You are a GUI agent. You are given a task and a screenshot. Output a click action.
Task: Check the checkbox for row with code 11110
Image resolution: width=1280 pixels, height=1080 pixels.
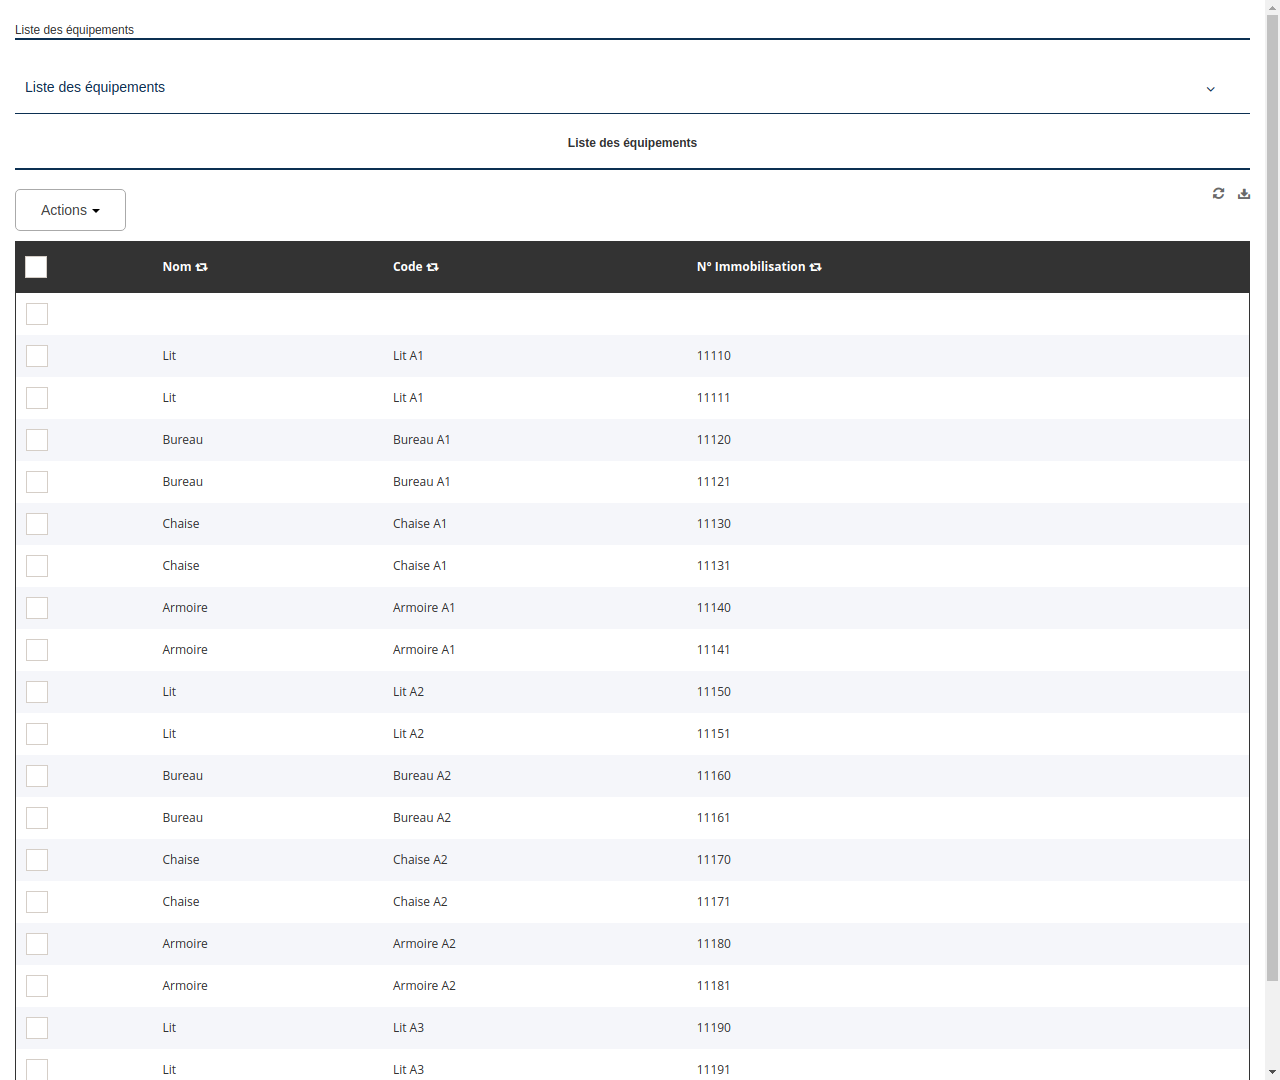tap(36, 356)
